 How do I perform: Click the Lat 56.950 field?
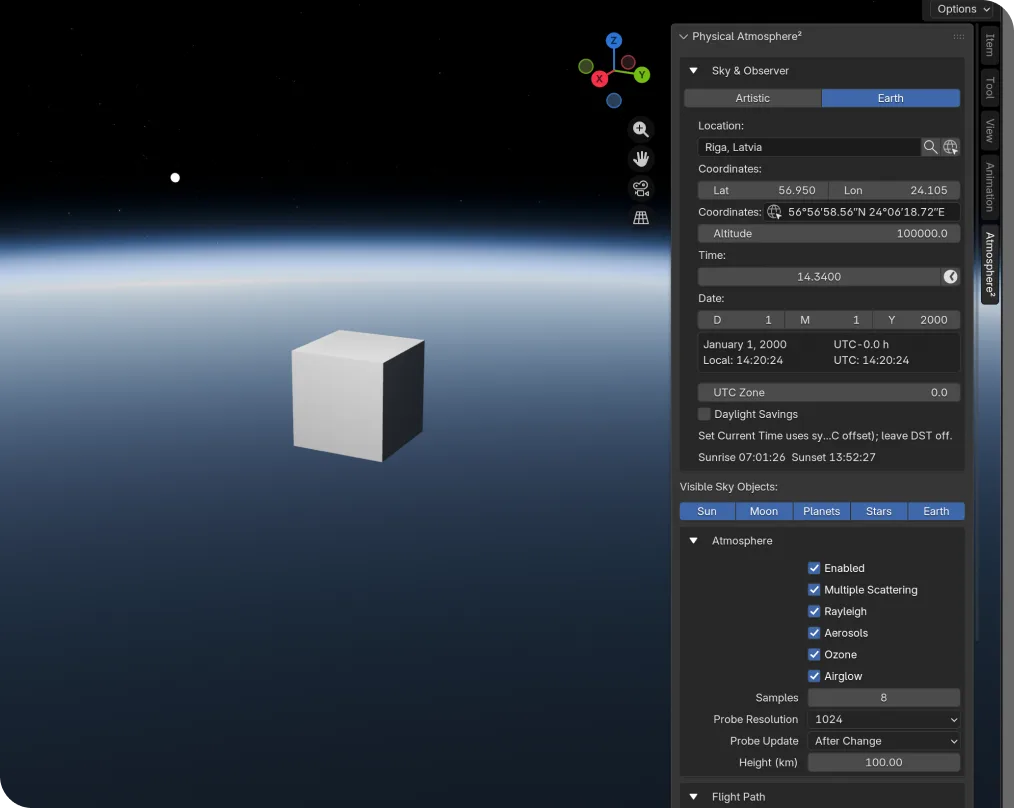point(762,190)
